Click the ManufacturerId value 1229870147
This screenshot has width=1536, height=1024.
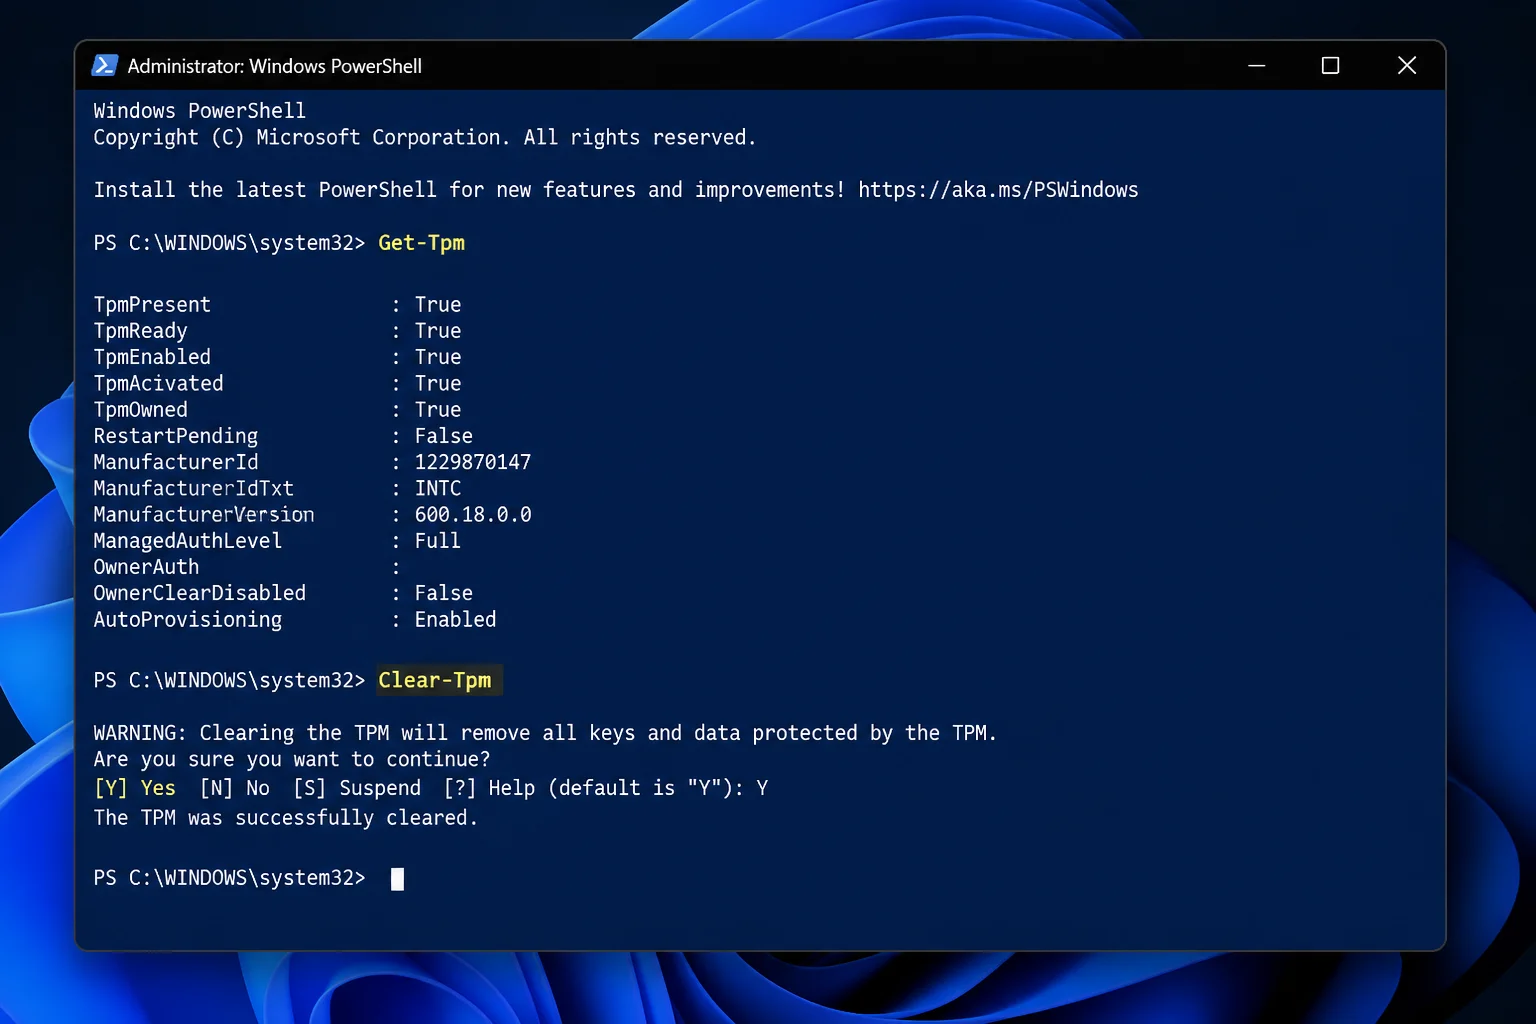pos(473,462)
